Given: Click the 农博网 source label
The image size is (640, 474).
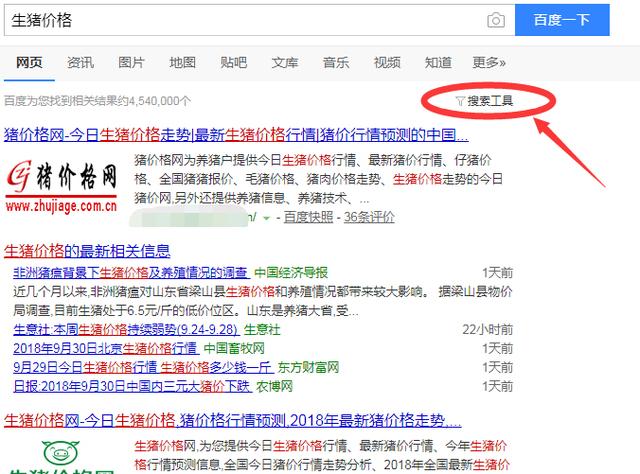Looking at the screenshot, I should point(274,386).
